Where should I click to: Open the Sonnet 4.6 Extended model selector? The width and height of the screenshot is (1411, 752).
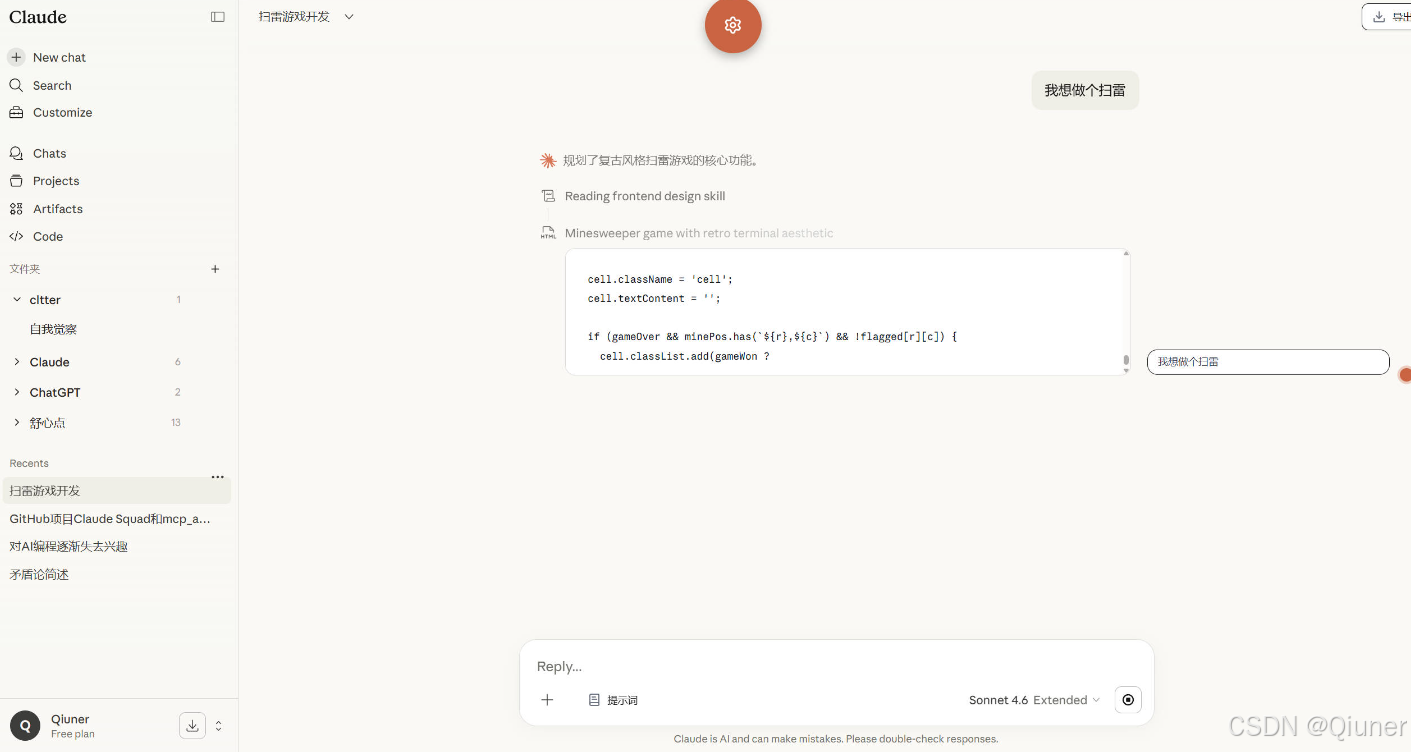[x=1034, y=700]
